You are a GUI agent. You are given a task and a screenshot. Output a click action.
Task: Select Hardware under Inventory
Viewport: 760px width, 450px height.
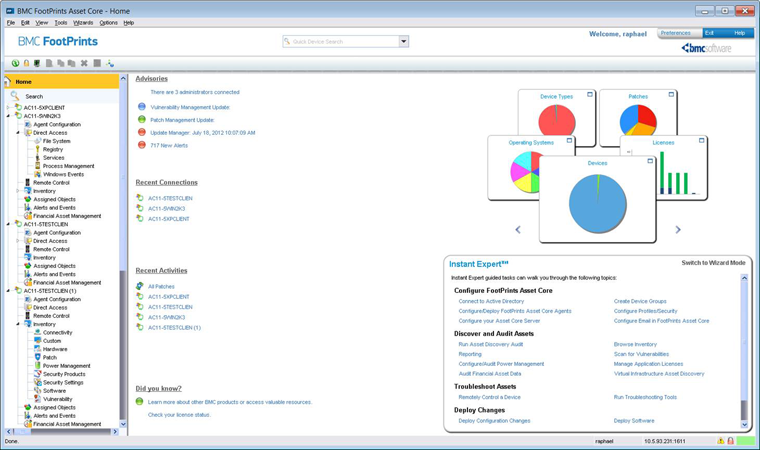(55, 349)
